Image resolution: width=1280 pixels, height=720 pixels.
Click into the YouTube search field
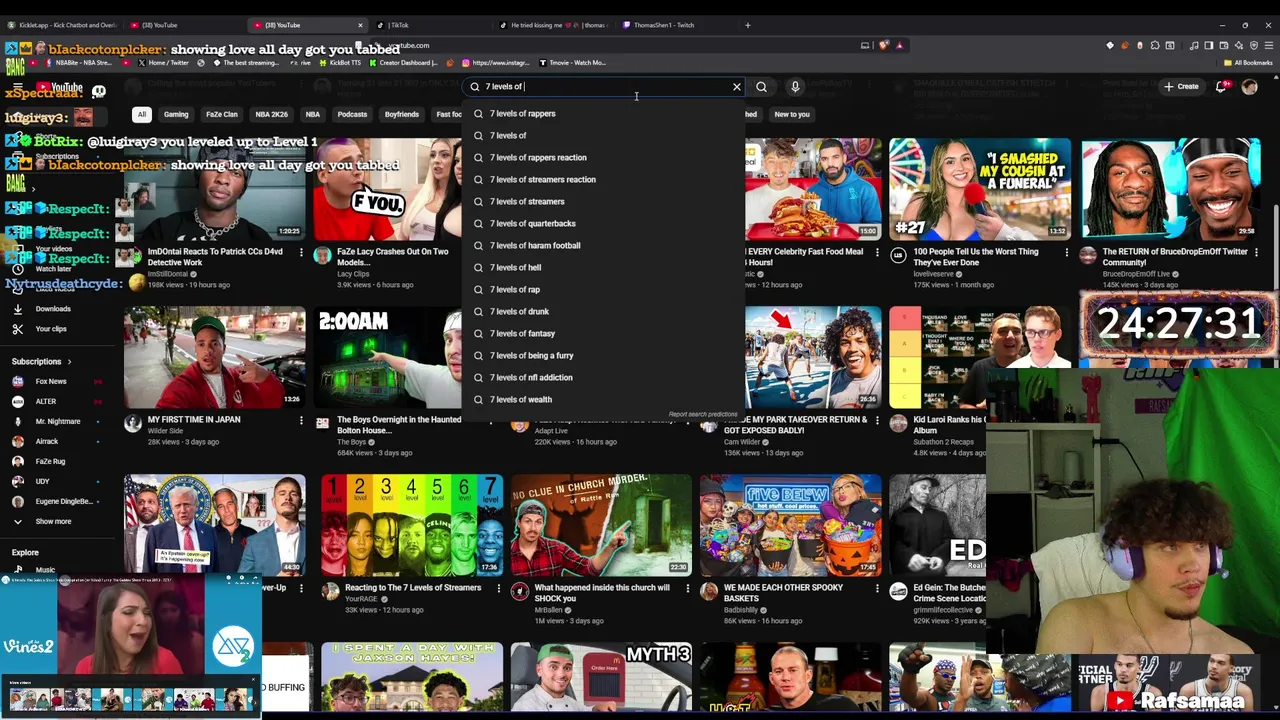(x=605, y=87)
